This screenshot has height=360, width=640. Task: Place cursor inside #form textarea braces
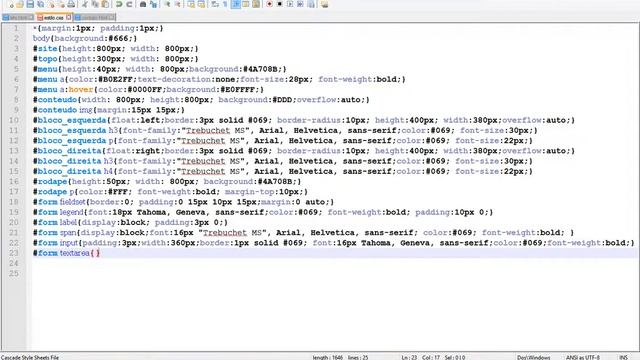pyautogui.click(x=96, y=253)
